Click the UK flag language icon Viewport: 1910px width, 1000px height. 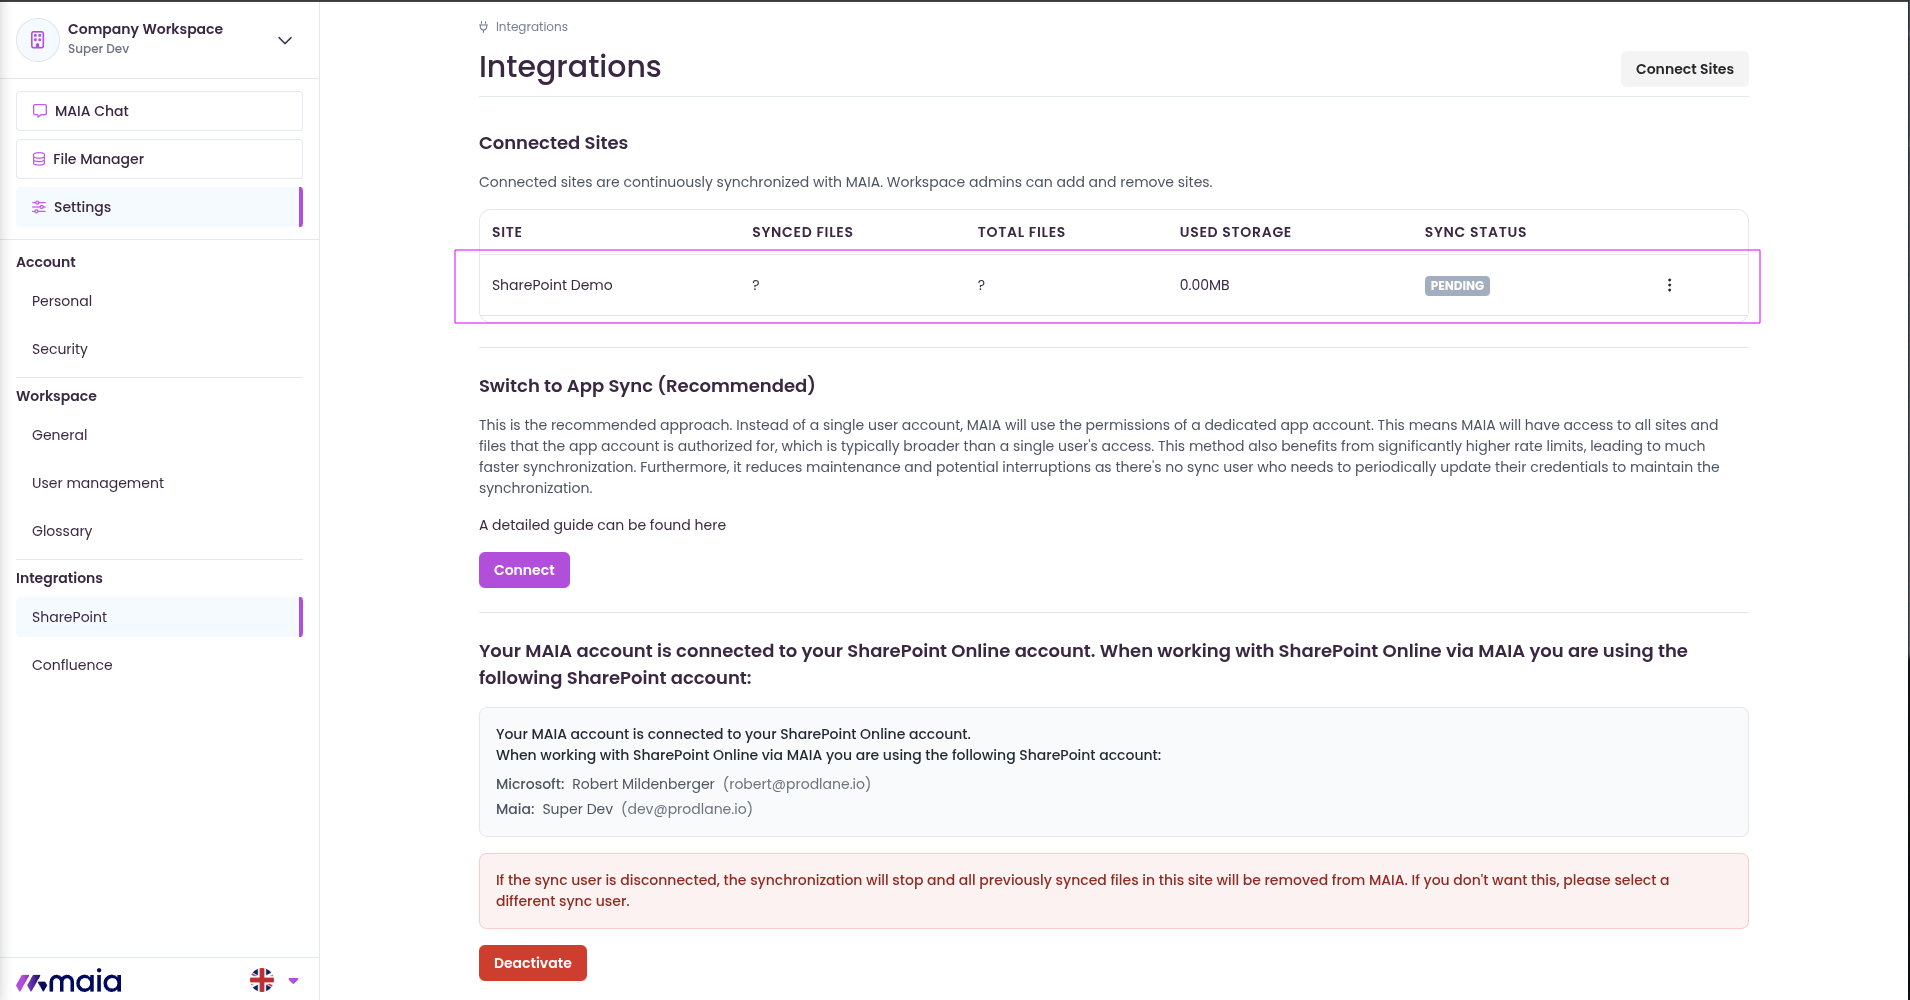click(x=262, y=980)
